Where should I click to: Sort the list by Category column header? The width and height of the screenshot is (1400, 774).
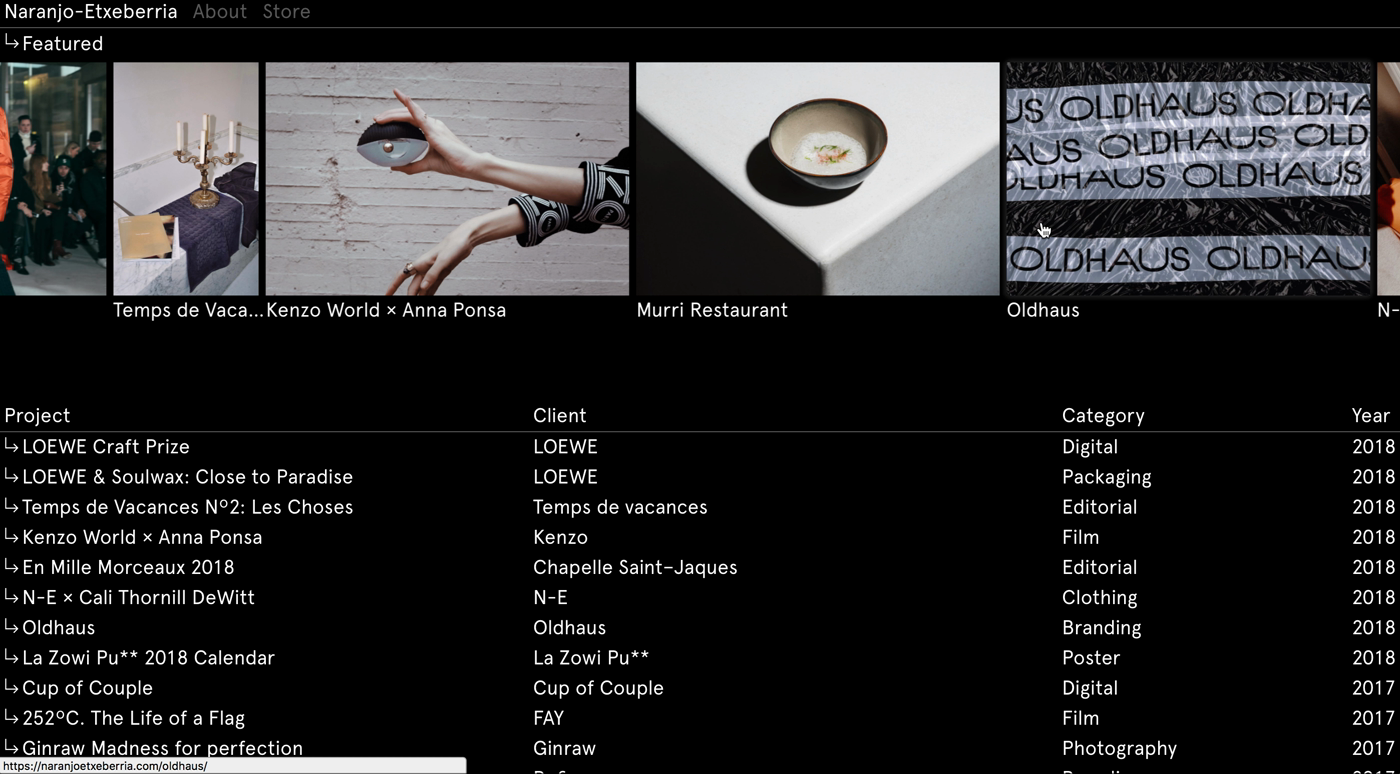1103,416
